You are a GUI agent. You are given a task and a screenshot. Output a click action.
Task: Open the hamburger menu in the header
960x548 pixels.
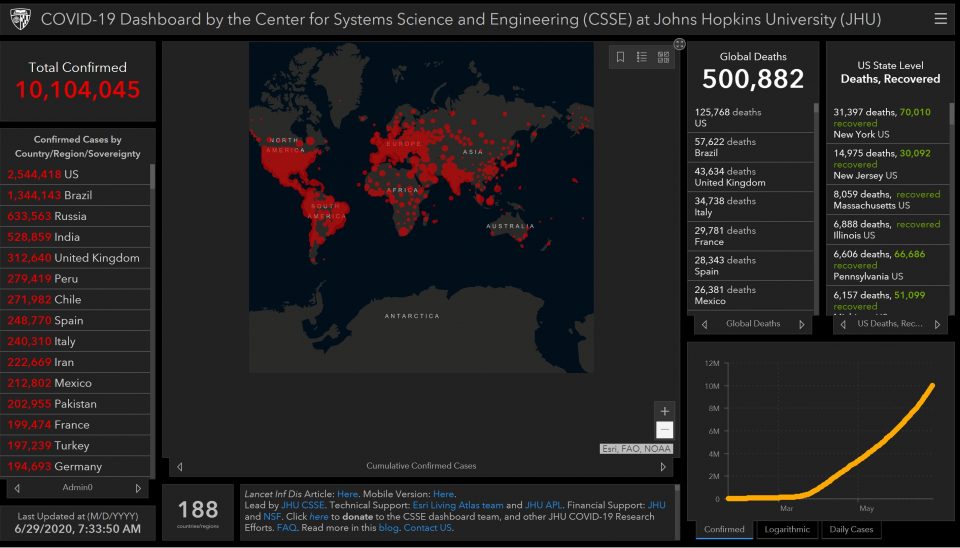click(x=940, y=19)
